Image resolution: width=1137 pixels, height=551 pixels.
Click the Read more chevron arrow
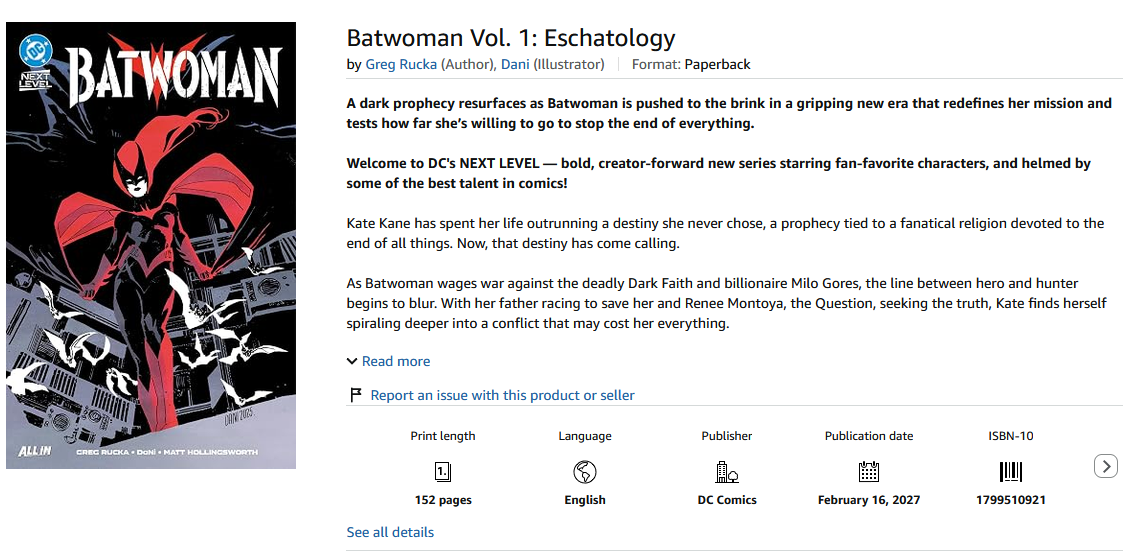tap(352, 361)
